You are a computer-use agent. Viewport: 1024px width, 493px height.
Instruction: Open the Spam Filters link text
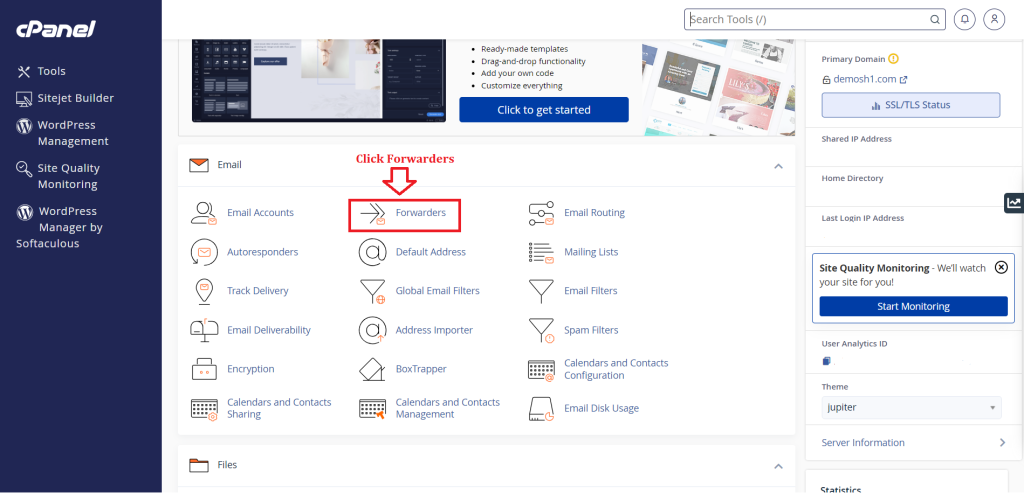click(x=591, y=330)
